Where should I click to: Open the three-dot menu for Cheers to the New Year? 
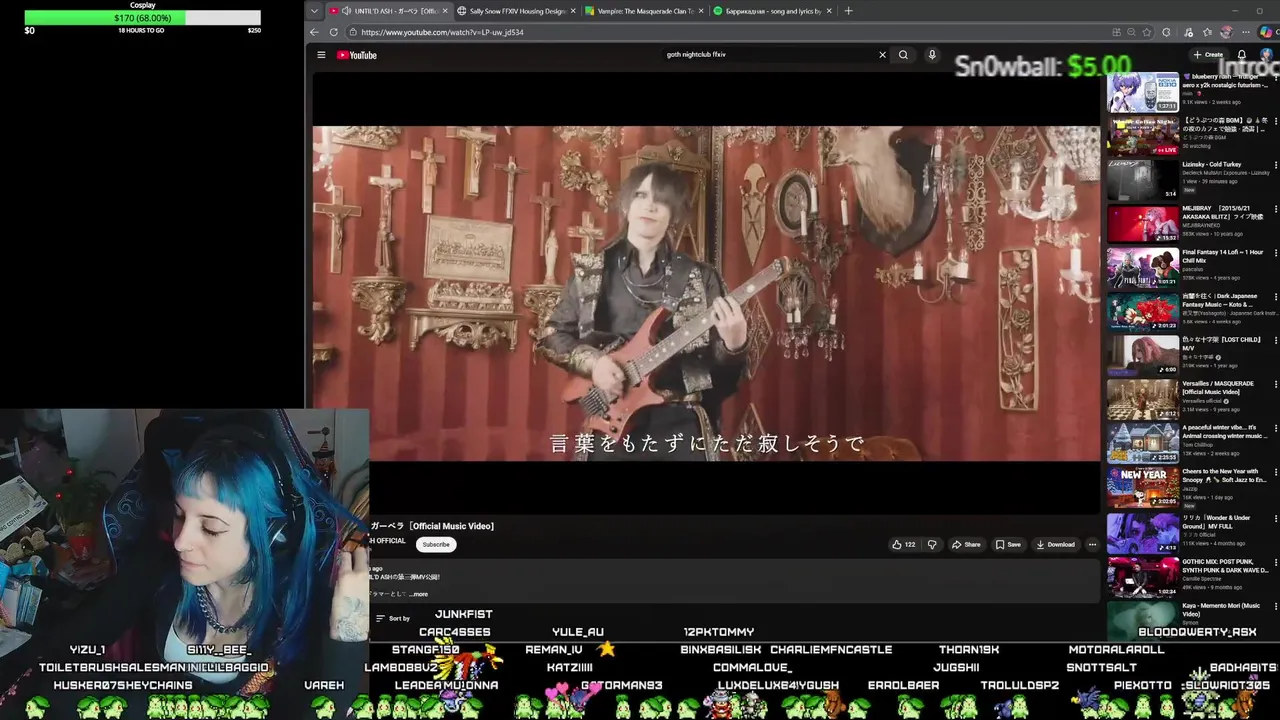(x=1275, y=473)
